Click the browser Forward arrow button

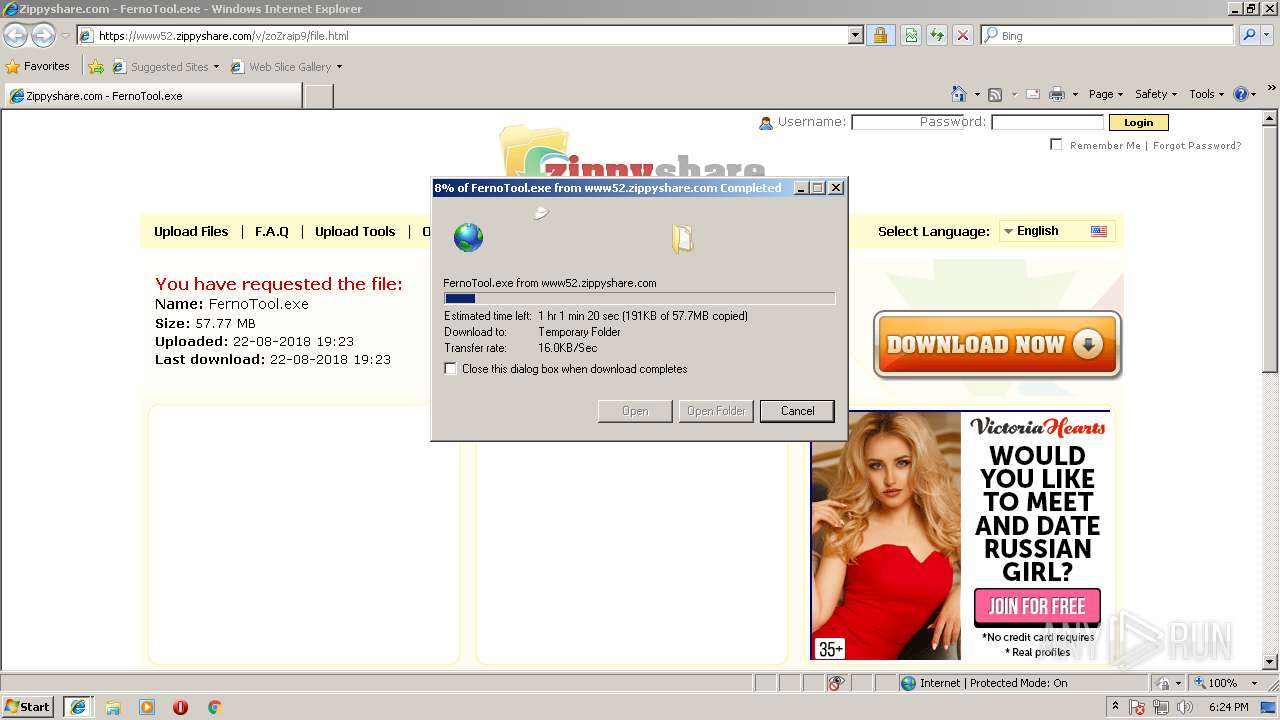(43, 36)
